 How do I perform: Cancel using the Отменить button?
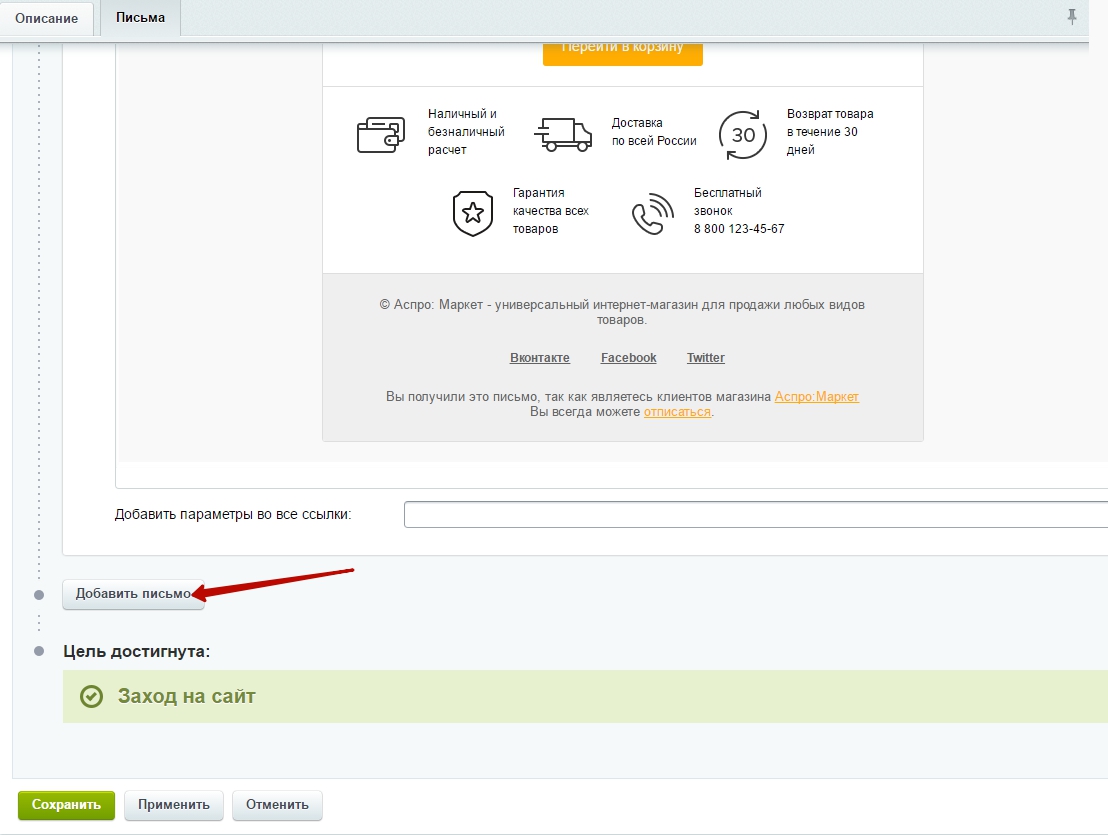[x=277, y=805]
